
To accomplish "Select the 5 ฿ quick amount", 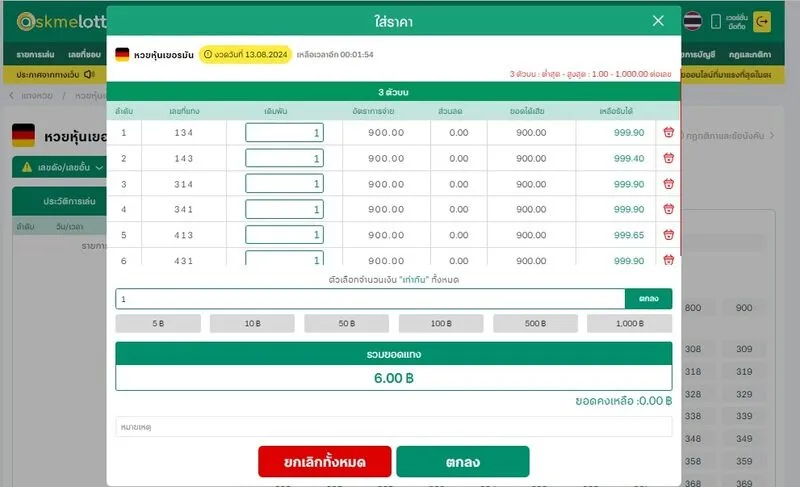I will pyautogui.click(x=158, y=323).
